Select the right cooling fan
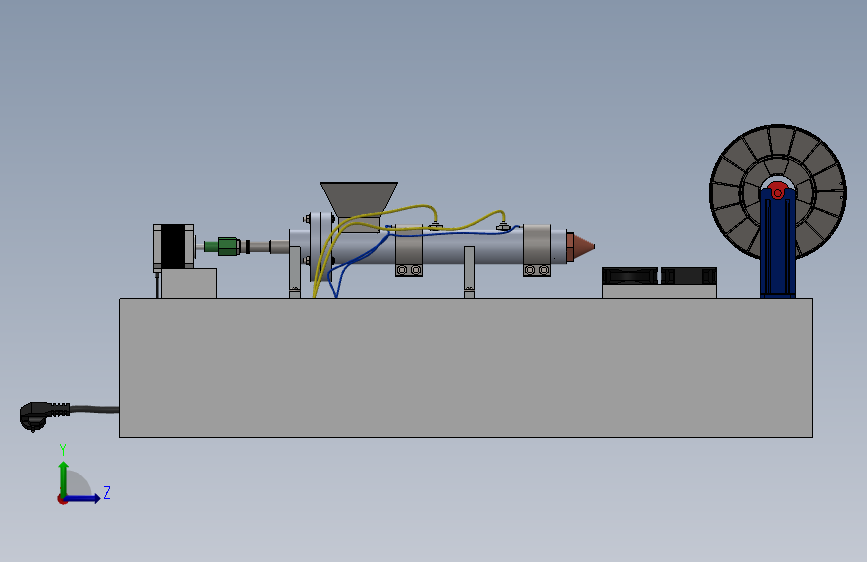Screen dimensions: 867x562 click(689, 276)
